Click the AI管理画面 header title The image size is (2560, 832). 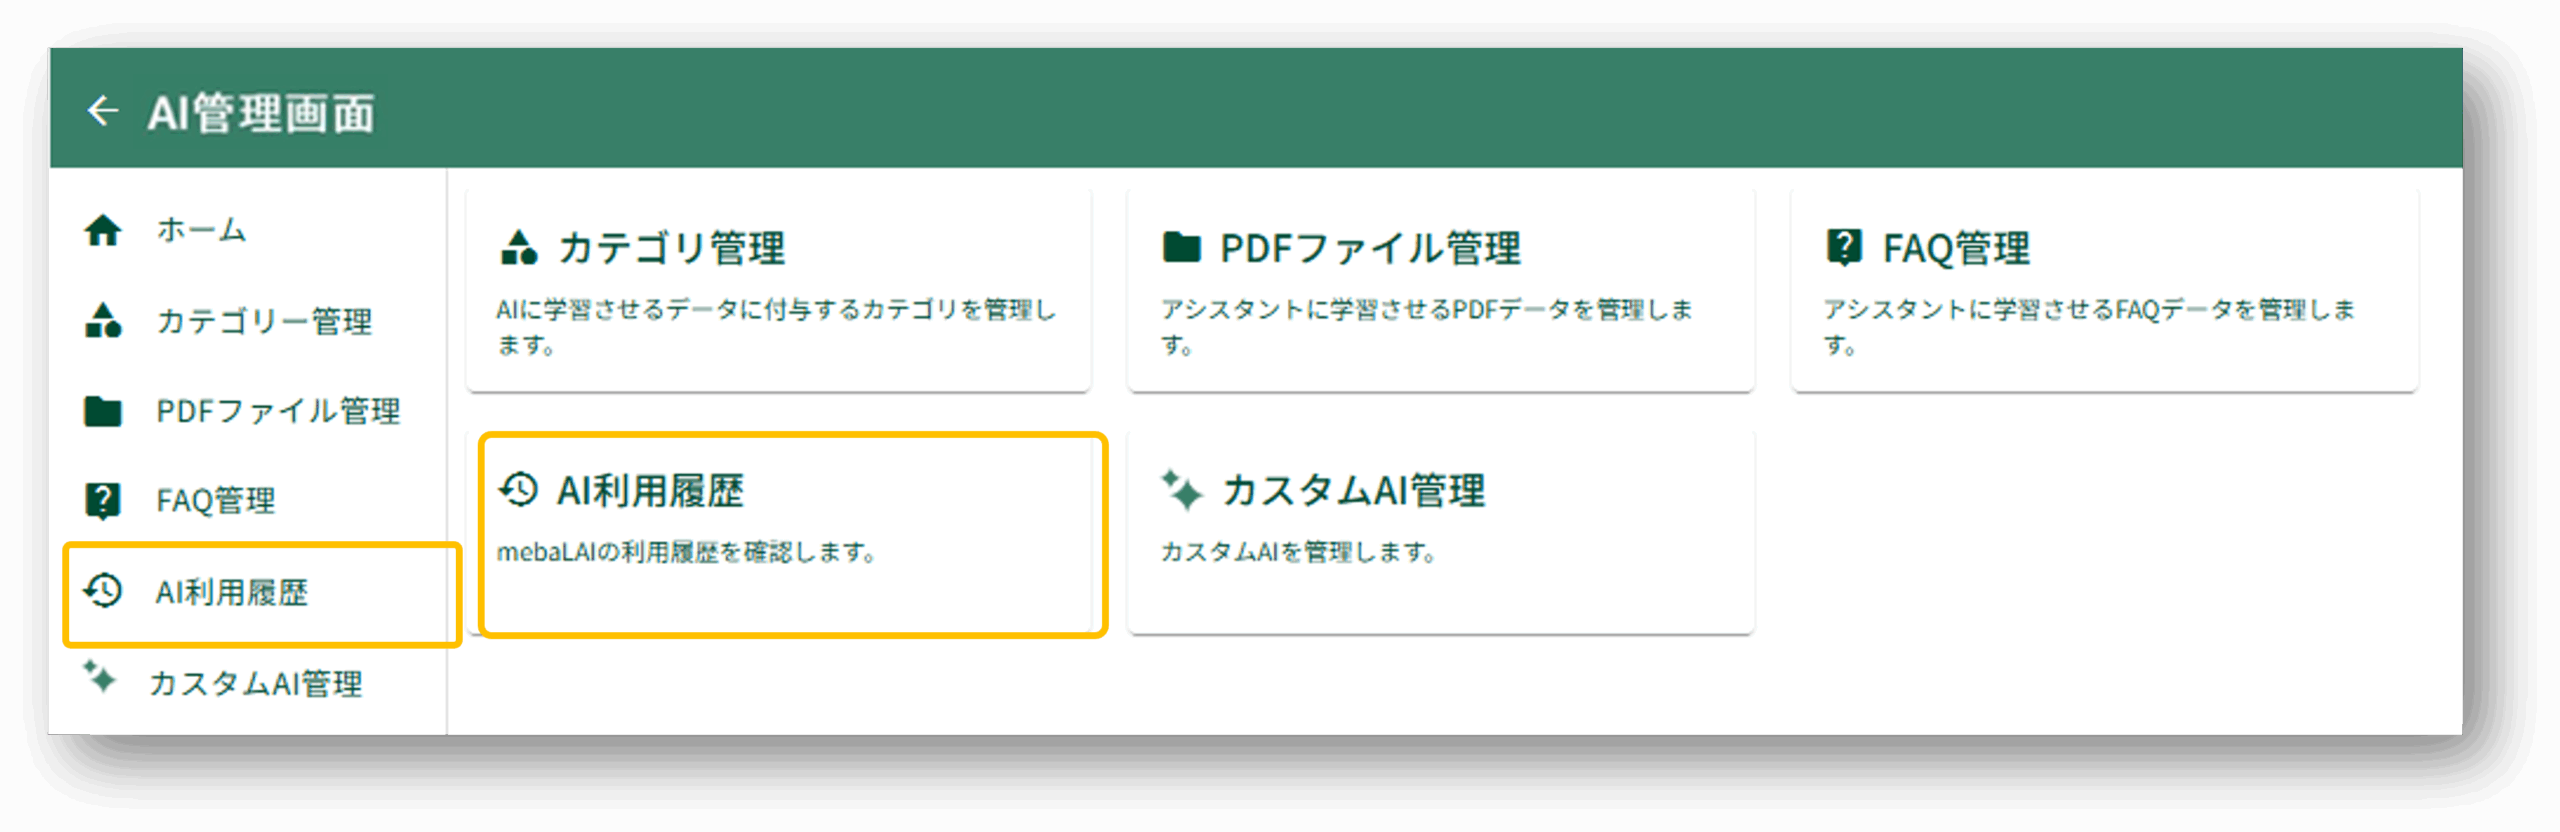pos(261,112)
